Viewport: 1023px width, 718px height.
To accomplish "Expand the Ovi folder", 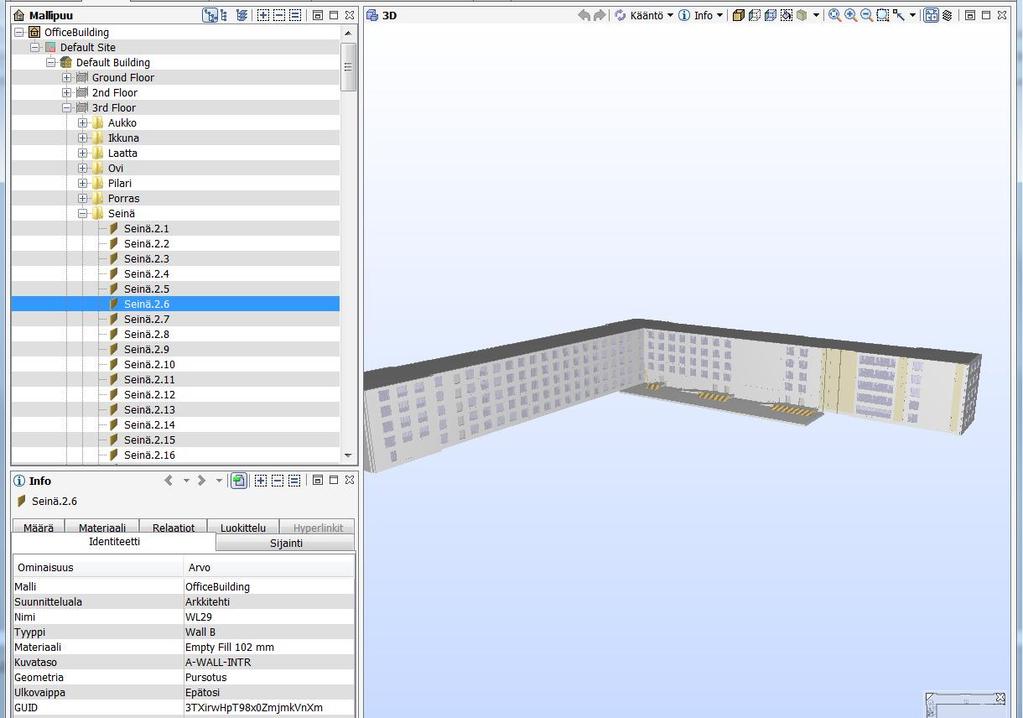I will 82,168.
